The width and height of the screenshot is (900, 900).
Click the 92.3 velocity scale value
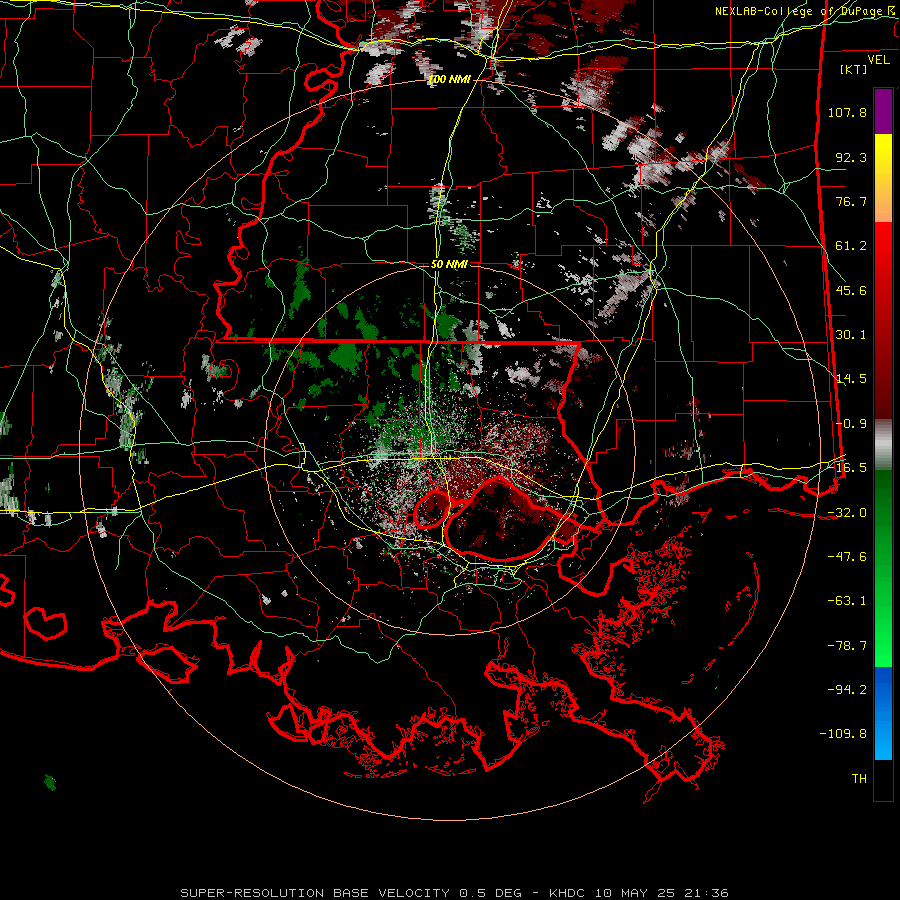tap(851, 157)
